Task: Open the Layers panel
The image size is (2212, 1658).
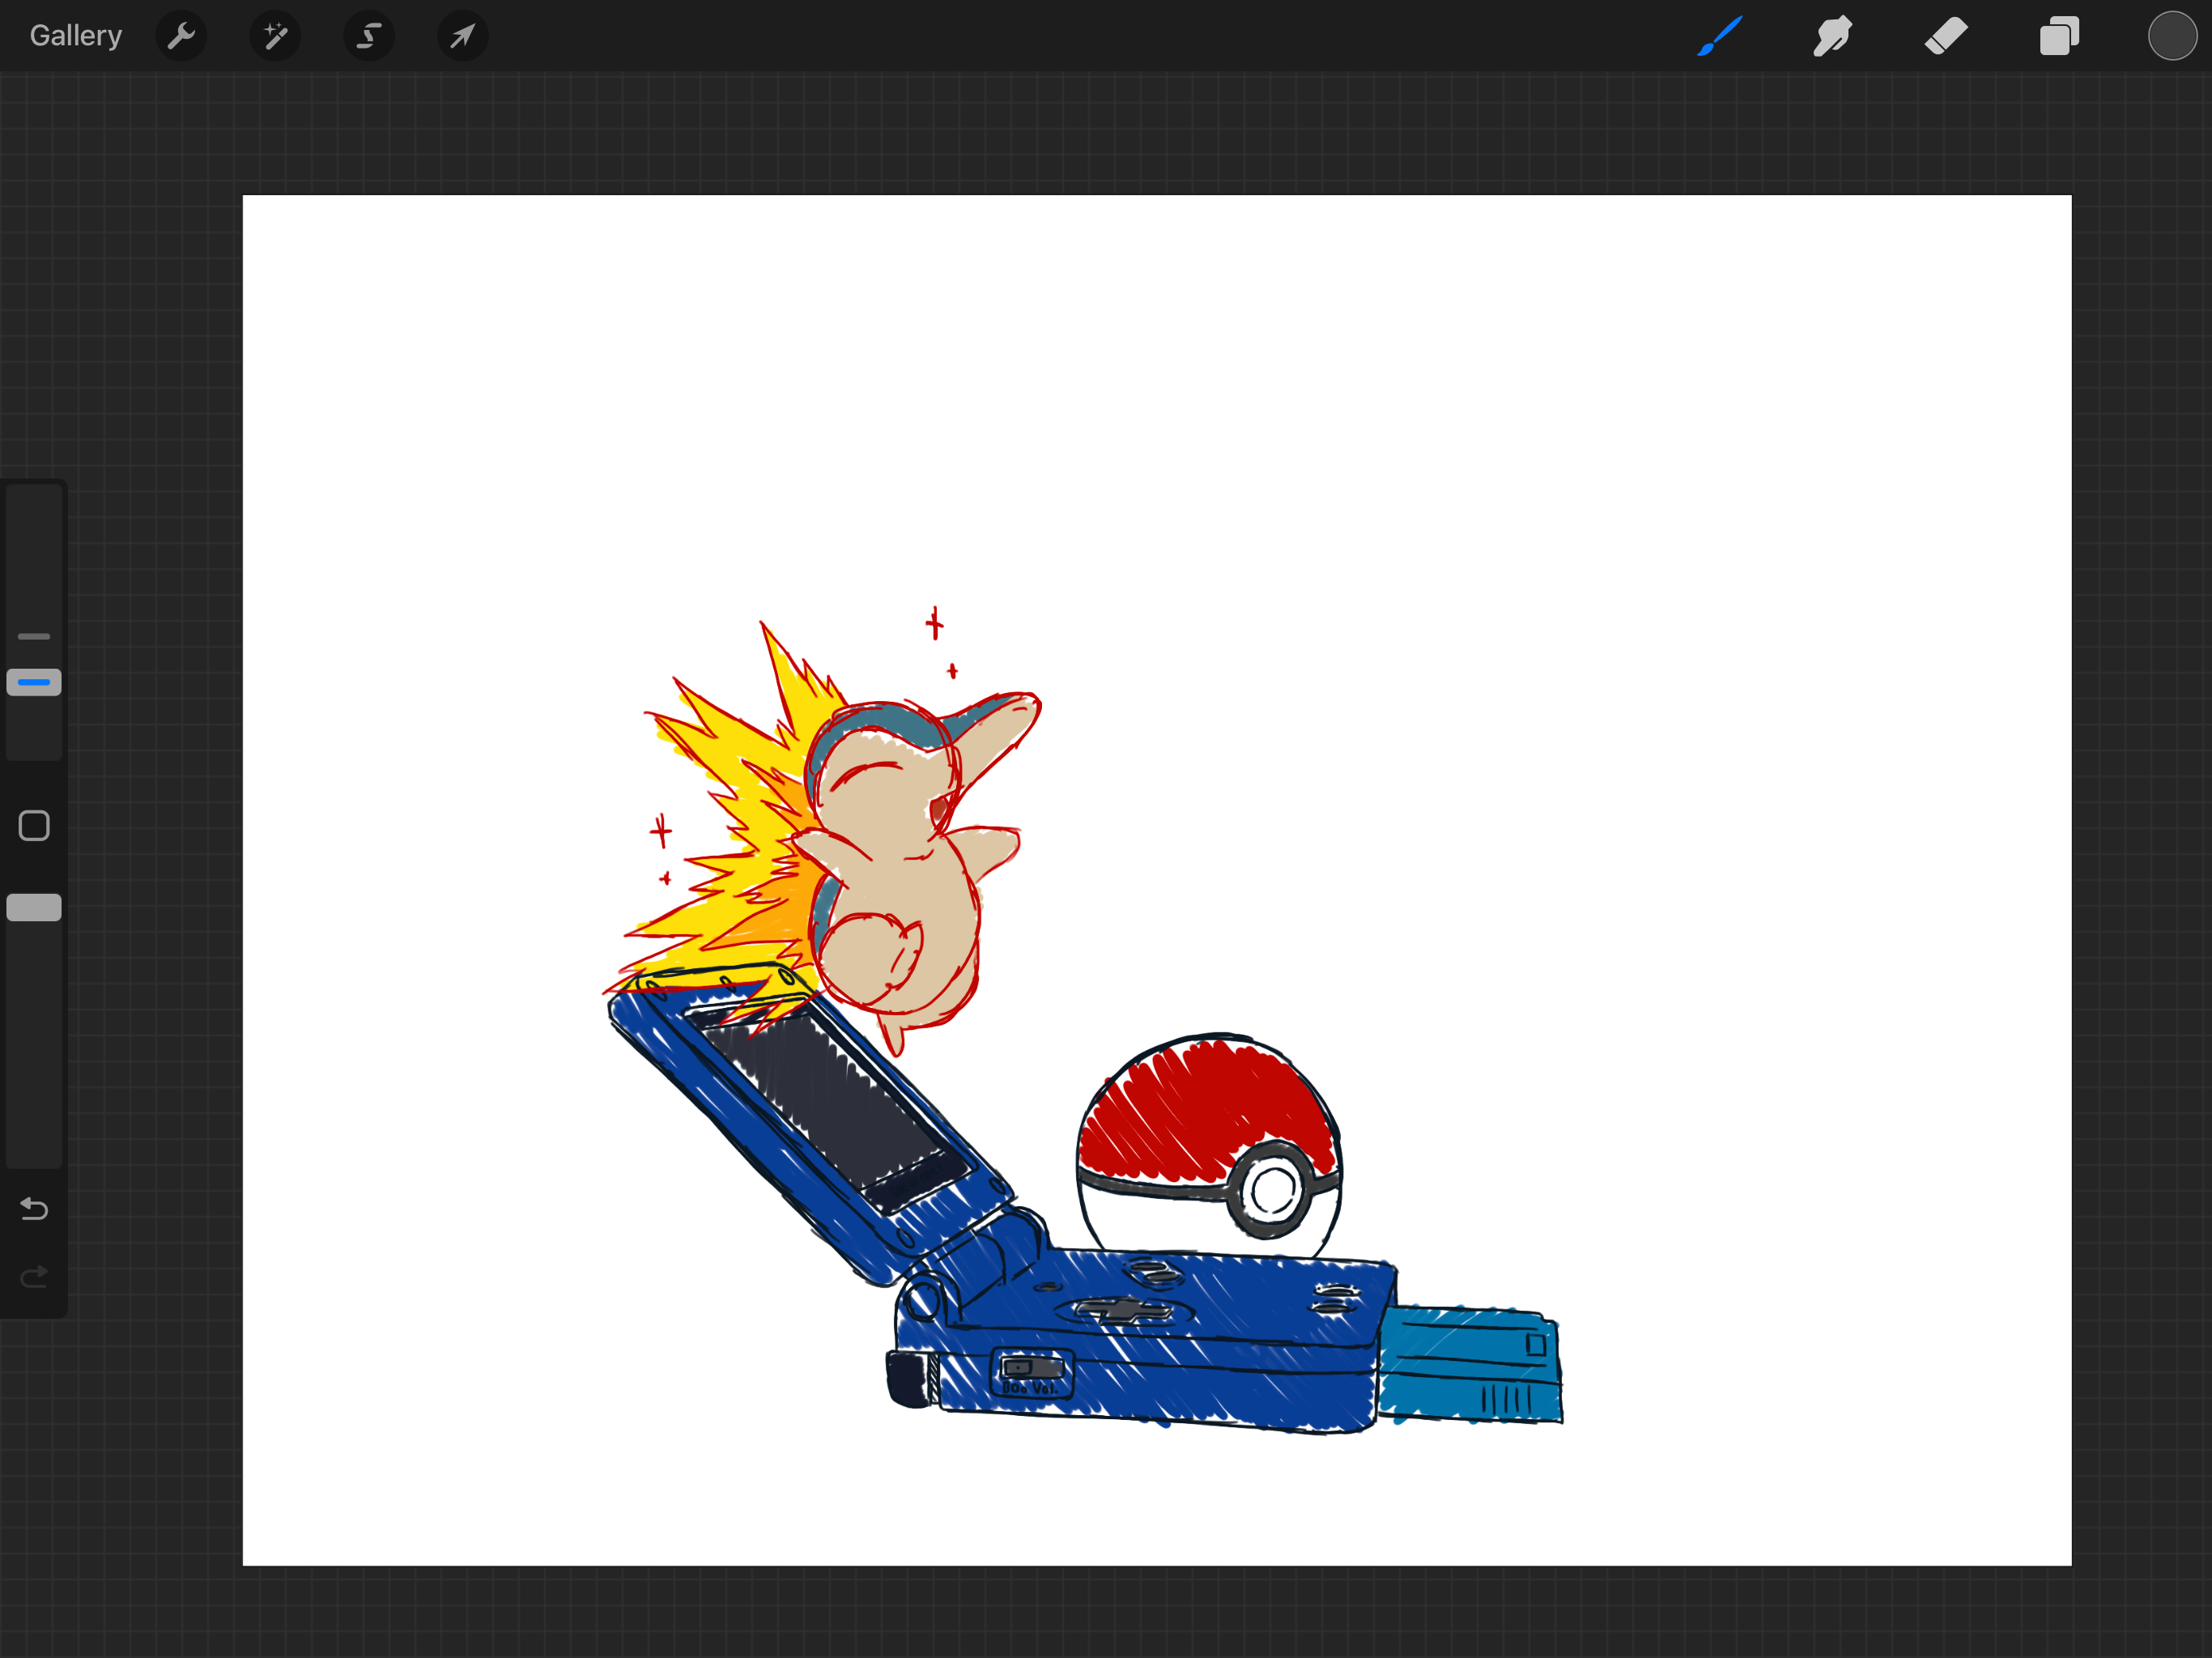Action: click(x=2059, y=36)
